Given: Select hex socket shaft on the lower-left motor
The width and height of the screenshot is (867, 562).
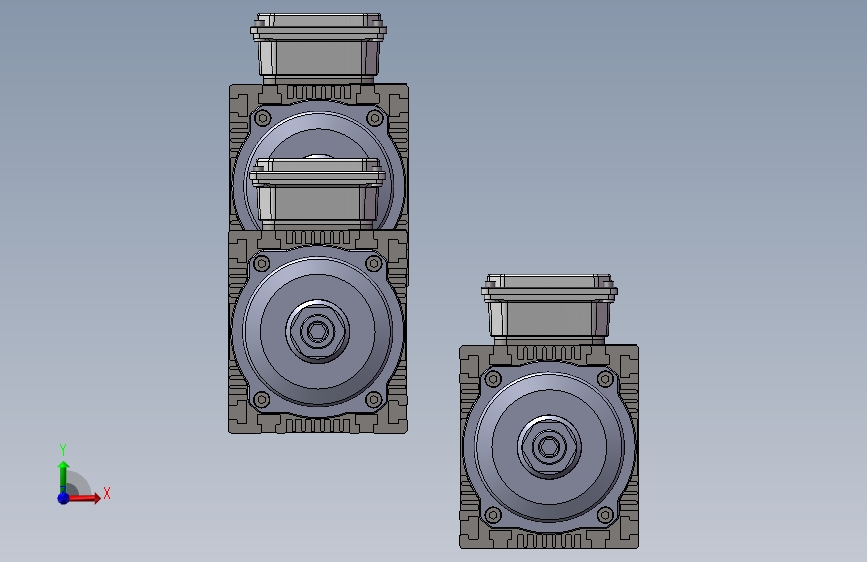Looking at the screenshot, I should (x=317, y=331).
